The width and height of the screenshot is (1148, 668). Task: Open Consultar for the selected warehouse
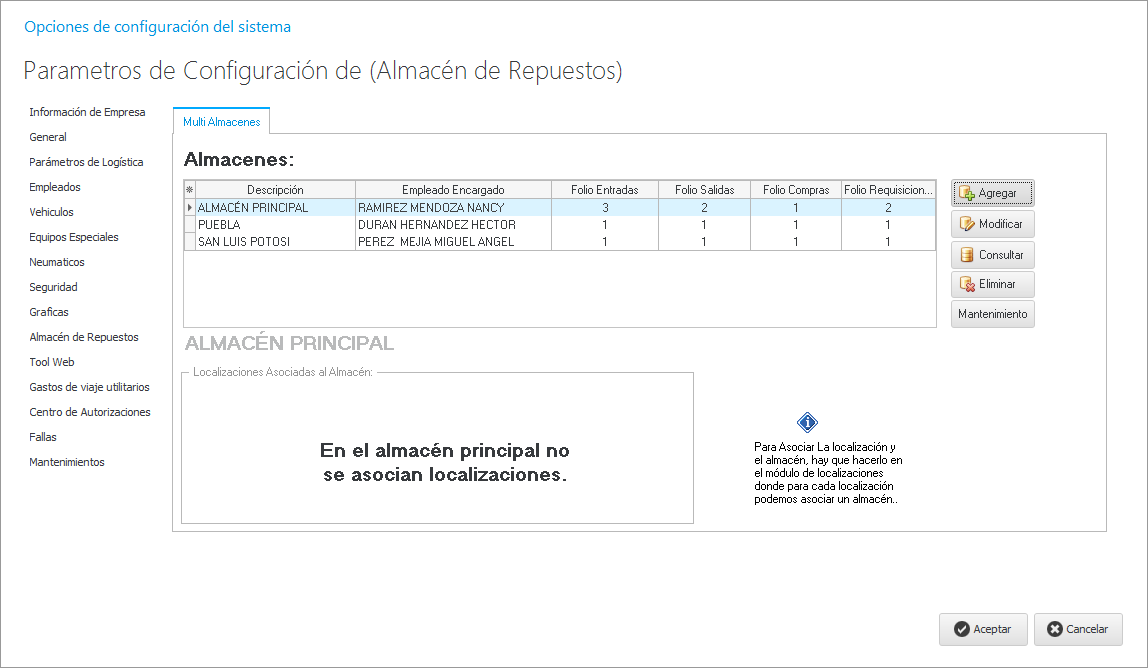point(992,255)
